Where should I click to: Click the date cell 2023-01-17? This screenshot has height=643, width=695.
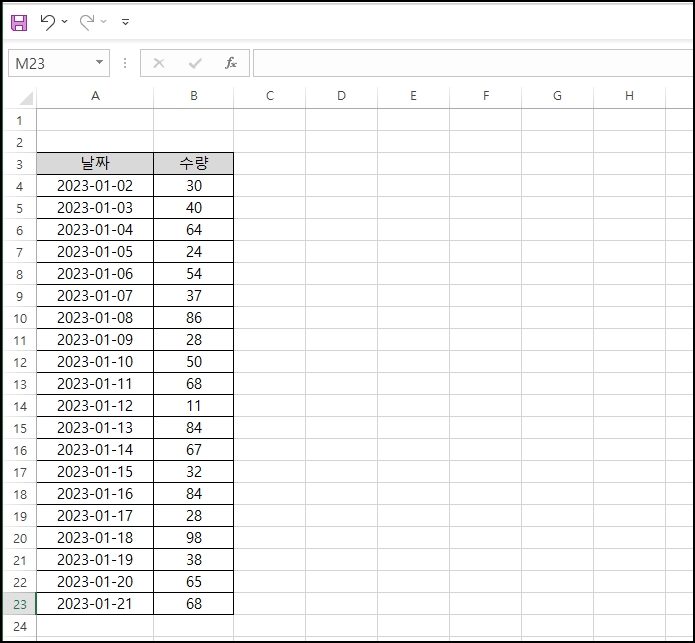click(x=95, y=516)
